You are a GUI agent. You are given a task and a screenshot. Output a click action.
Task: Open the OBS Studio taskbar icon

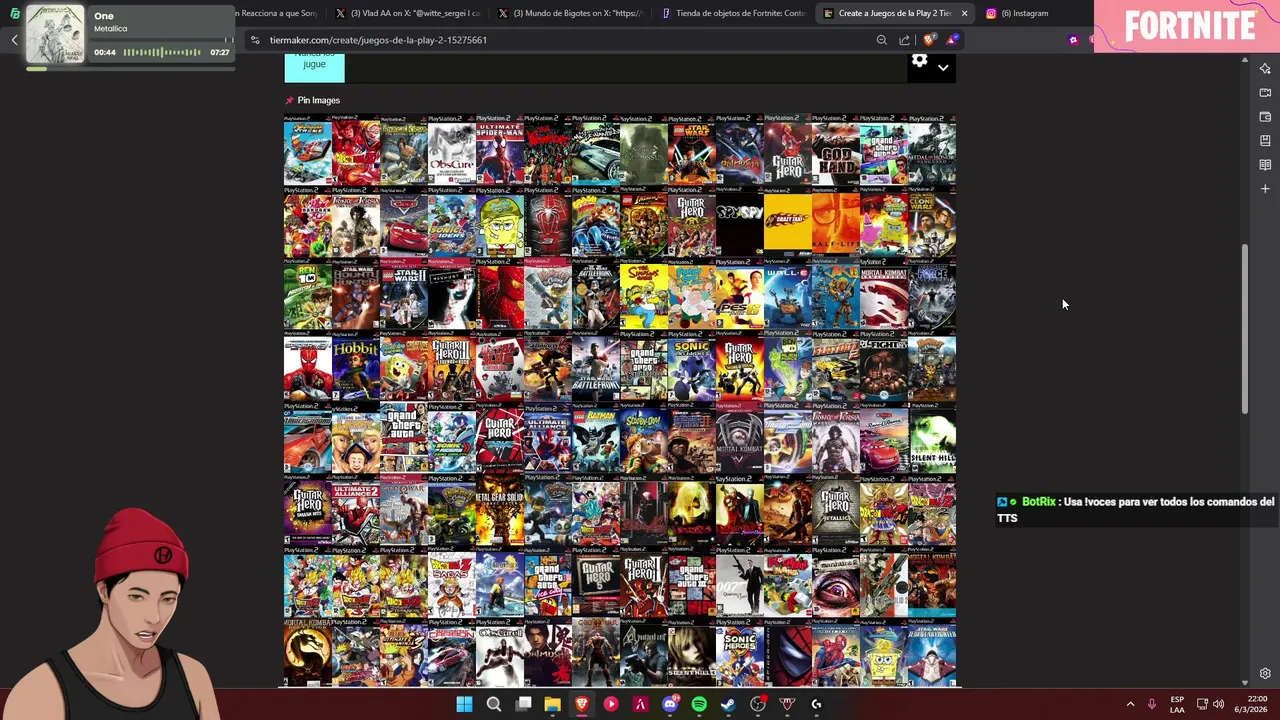coord(758,704)
